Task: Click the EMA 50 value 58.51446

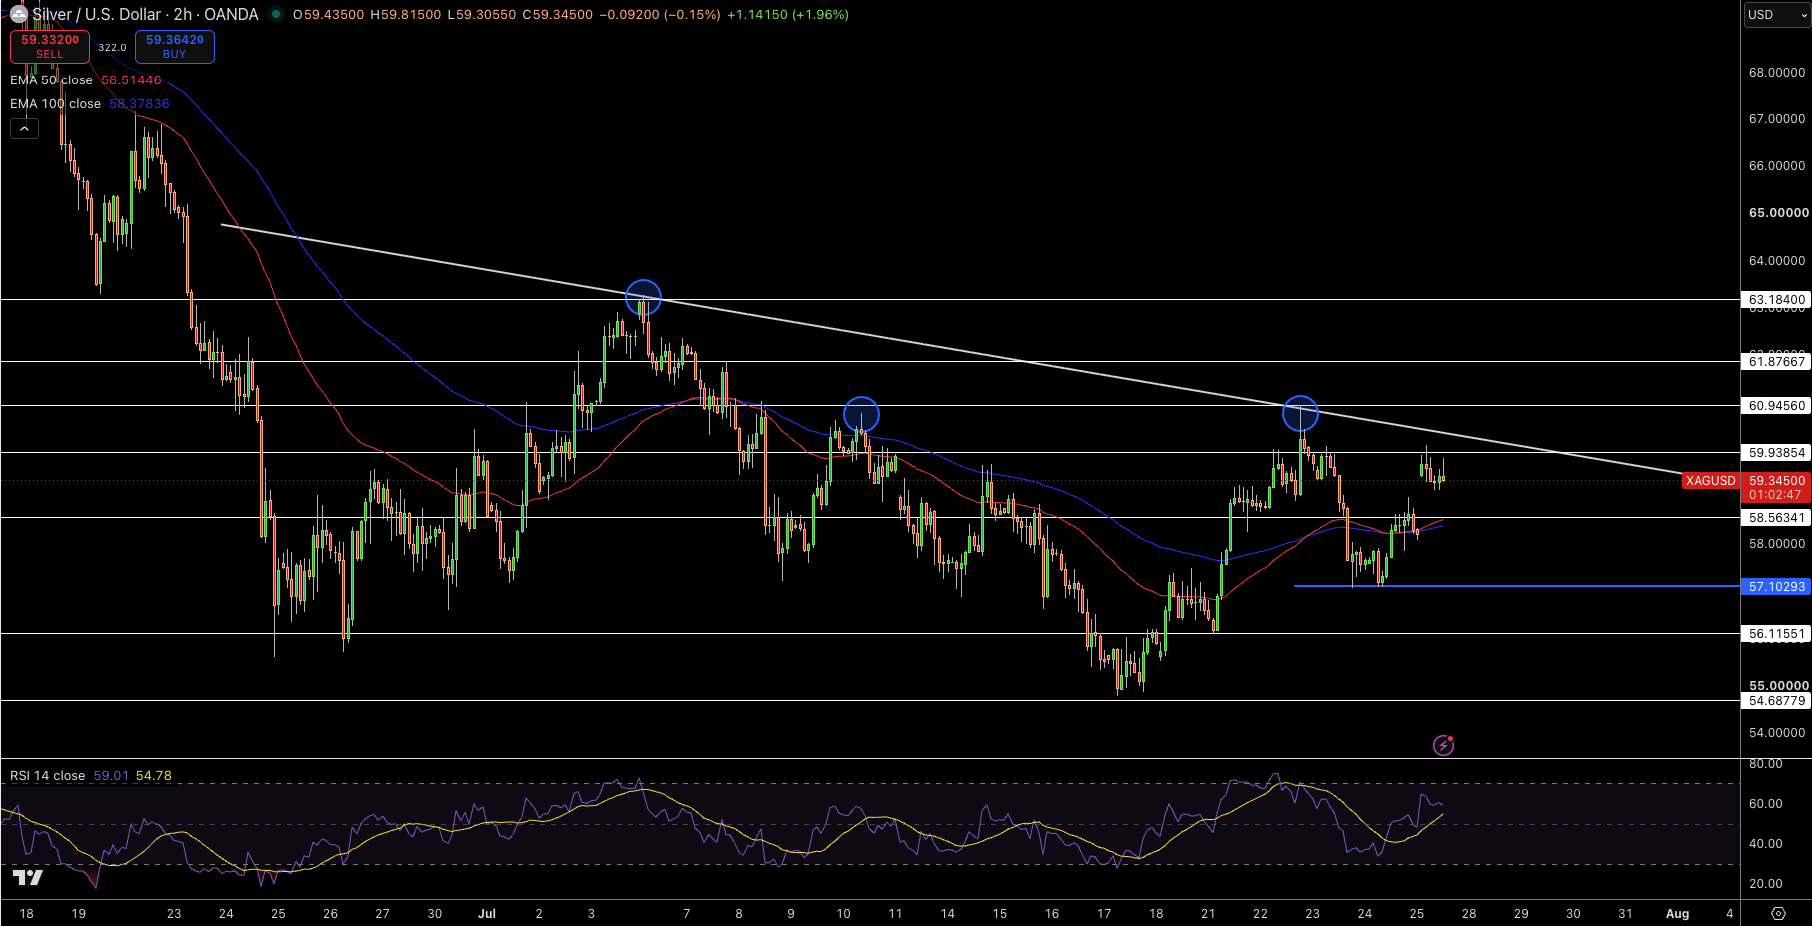Action: (x=131, y=80)
